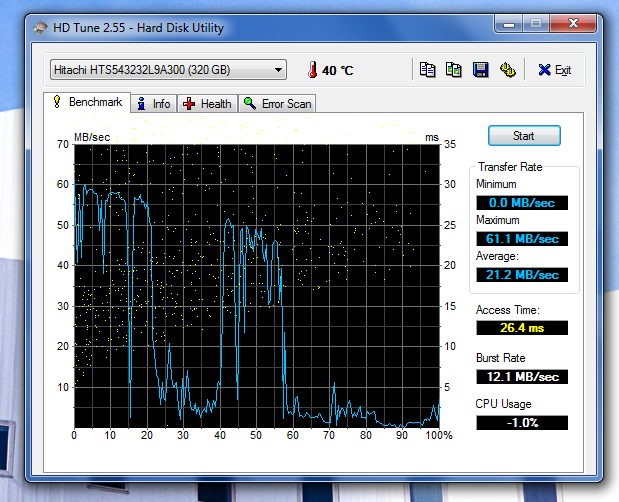This screenshot has height=502, width=619.
Task: Click the copy text to clipboard icon
Action: point(428,70)
